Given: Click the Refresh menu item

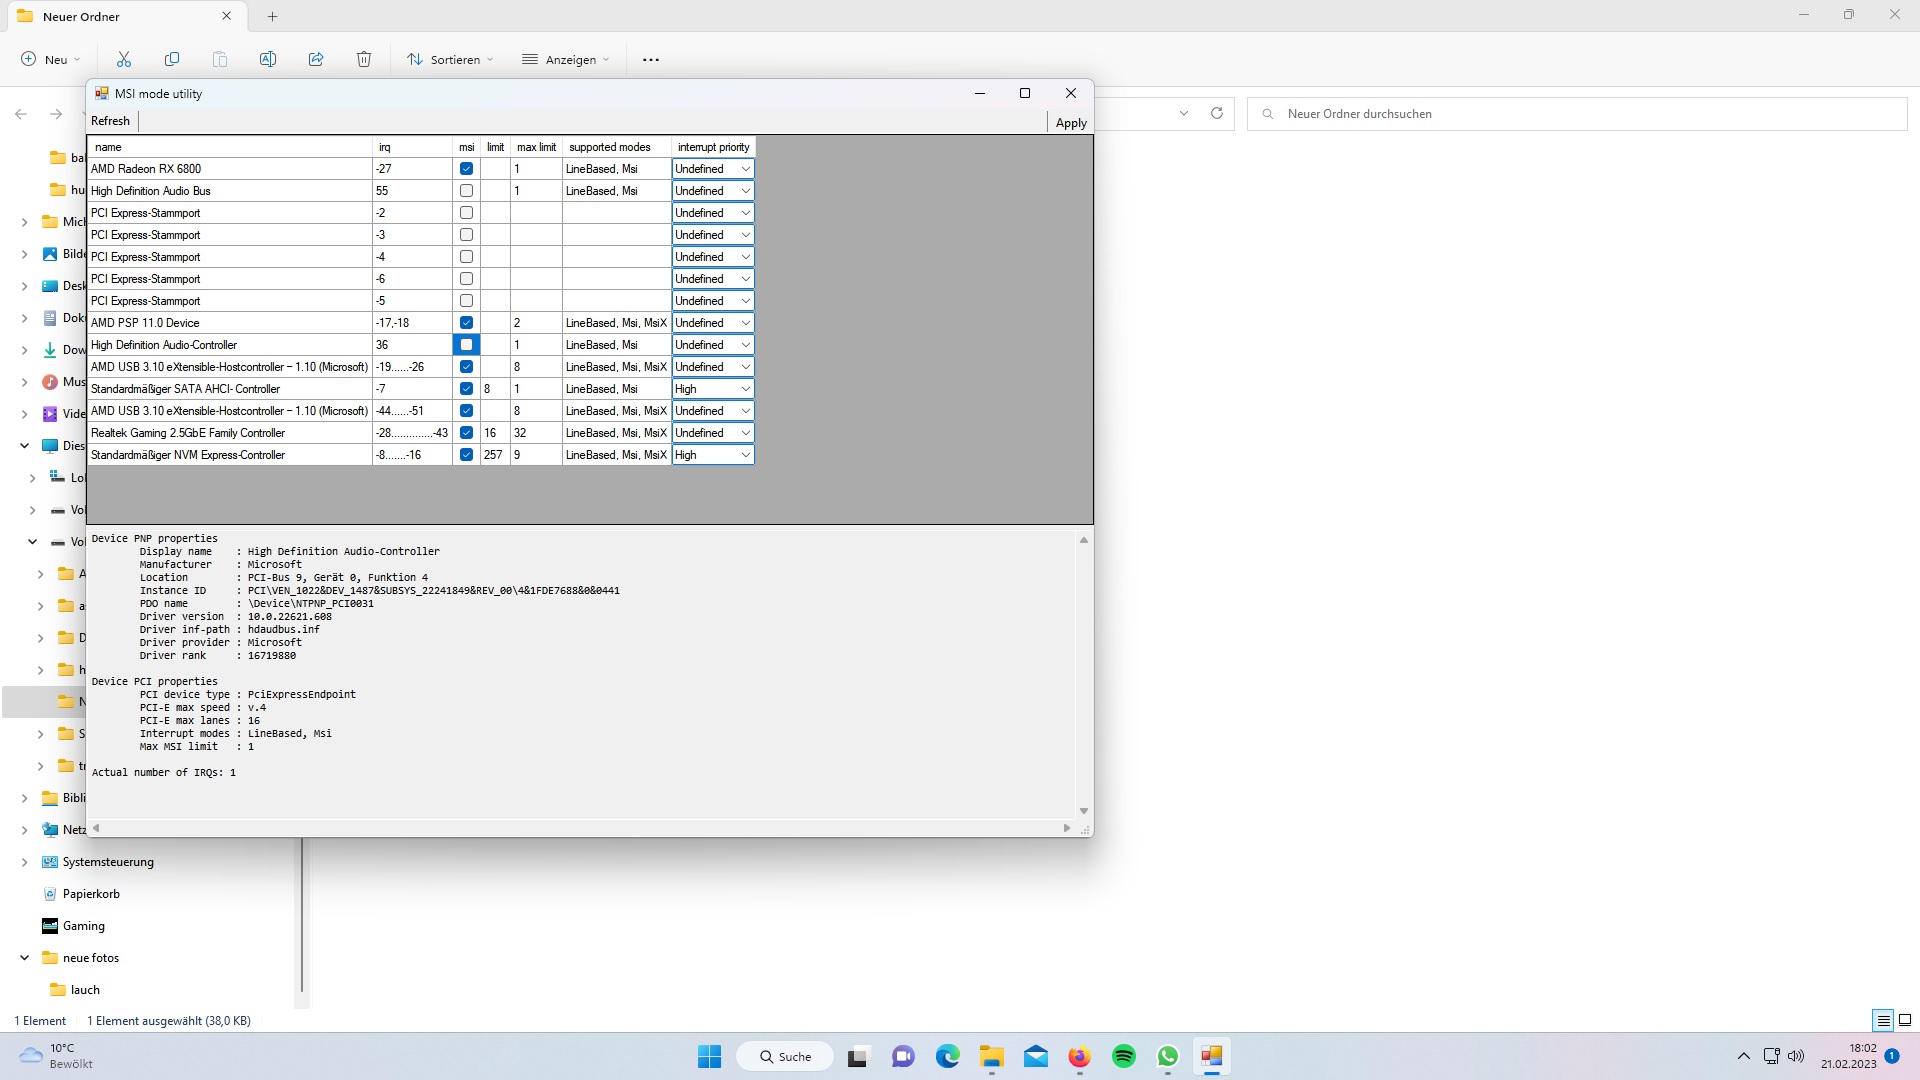Looking at the screenshot, I should (110, 121).
